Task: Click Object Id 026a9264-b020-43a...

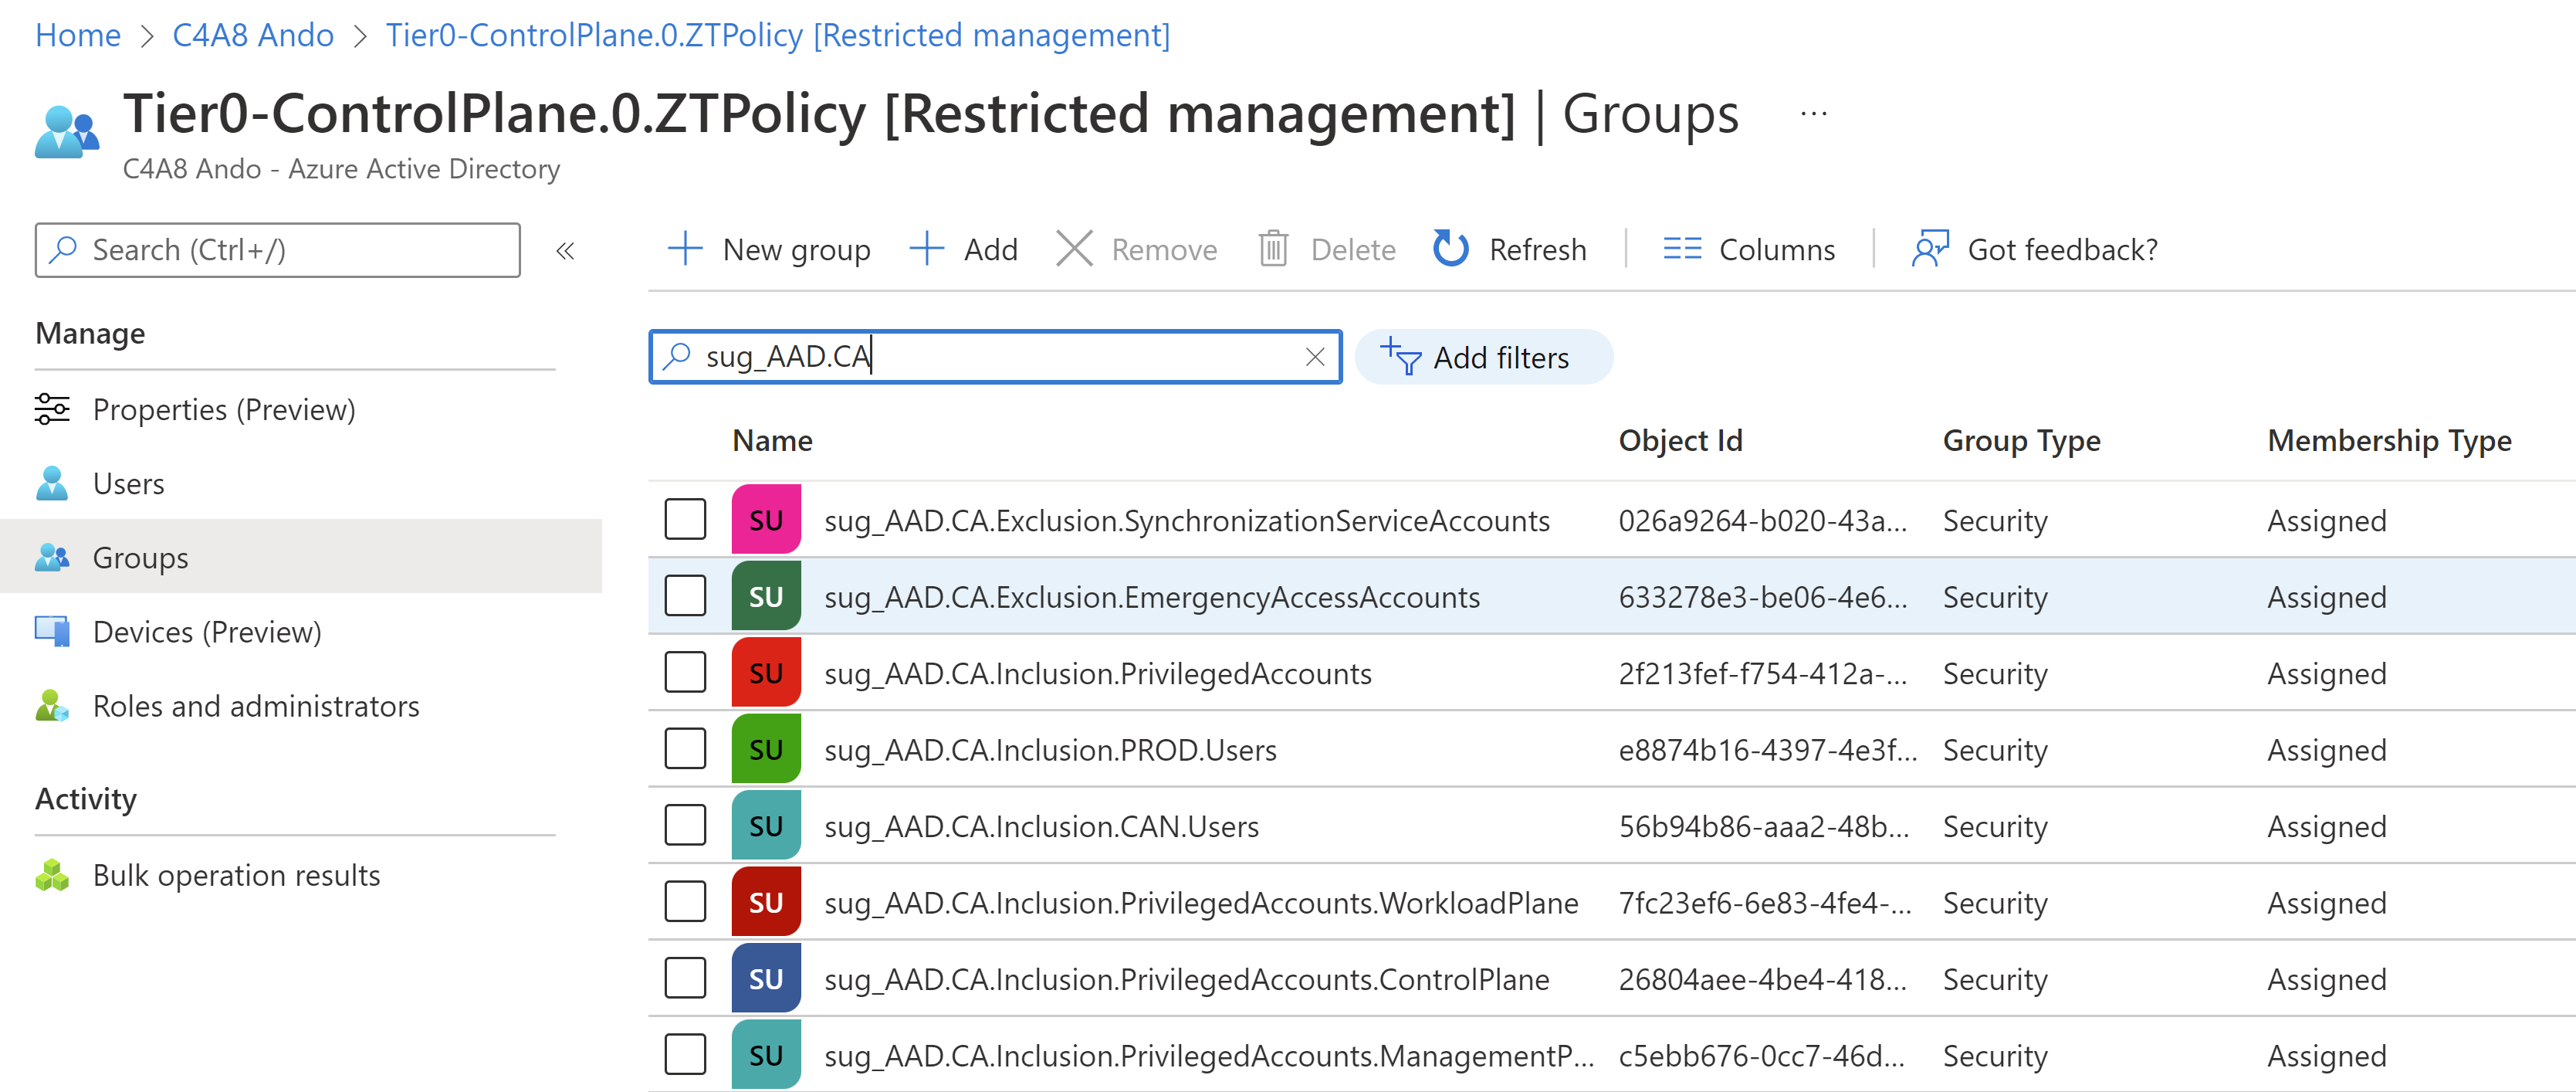Action: click(1763, 520)
